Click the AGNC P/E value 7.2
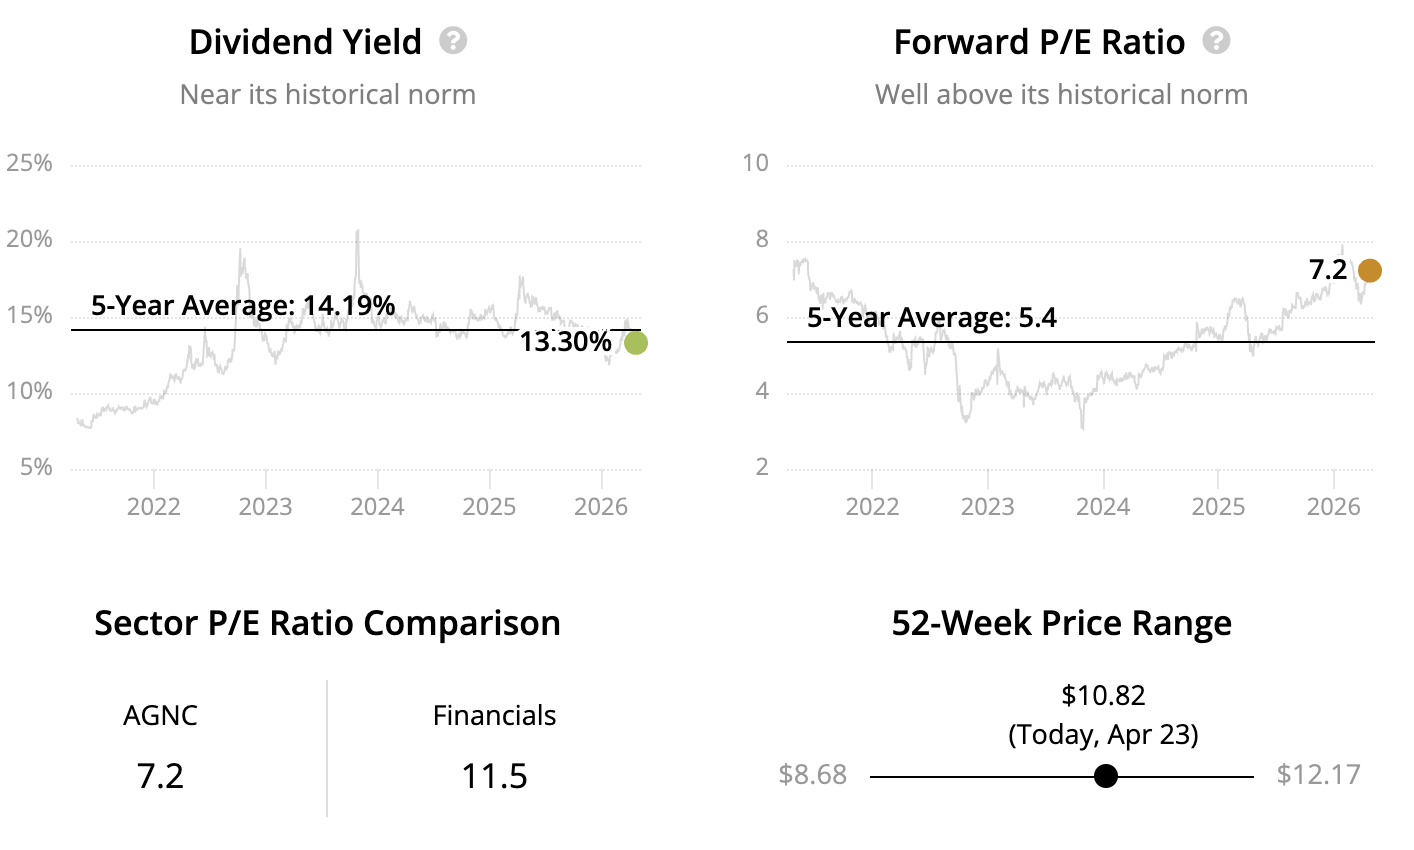Image resolution: width=1414 pixels, height=850 pixels. [x=160, y=776]
